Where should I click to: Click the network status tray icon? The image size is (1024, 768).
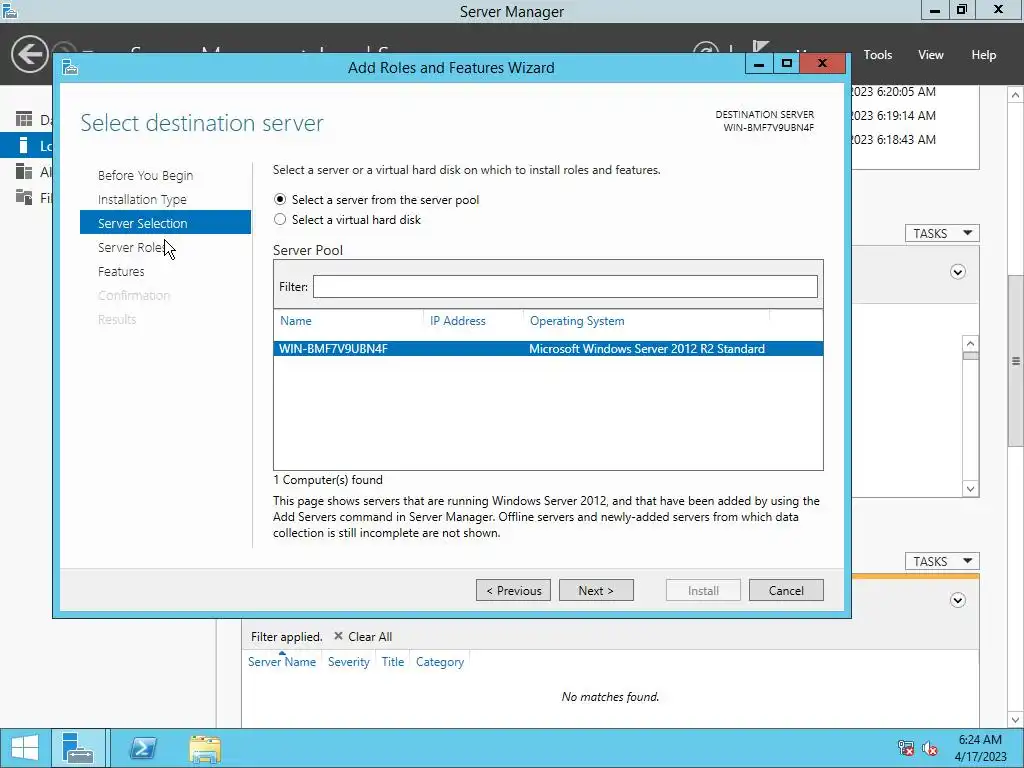point(906,748)
